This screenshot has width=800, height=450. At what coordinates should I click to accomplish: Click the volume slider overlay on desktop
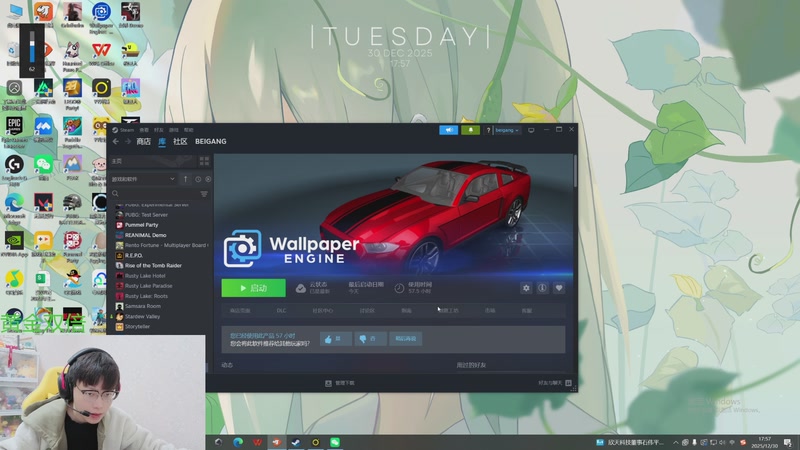[32, 49]
